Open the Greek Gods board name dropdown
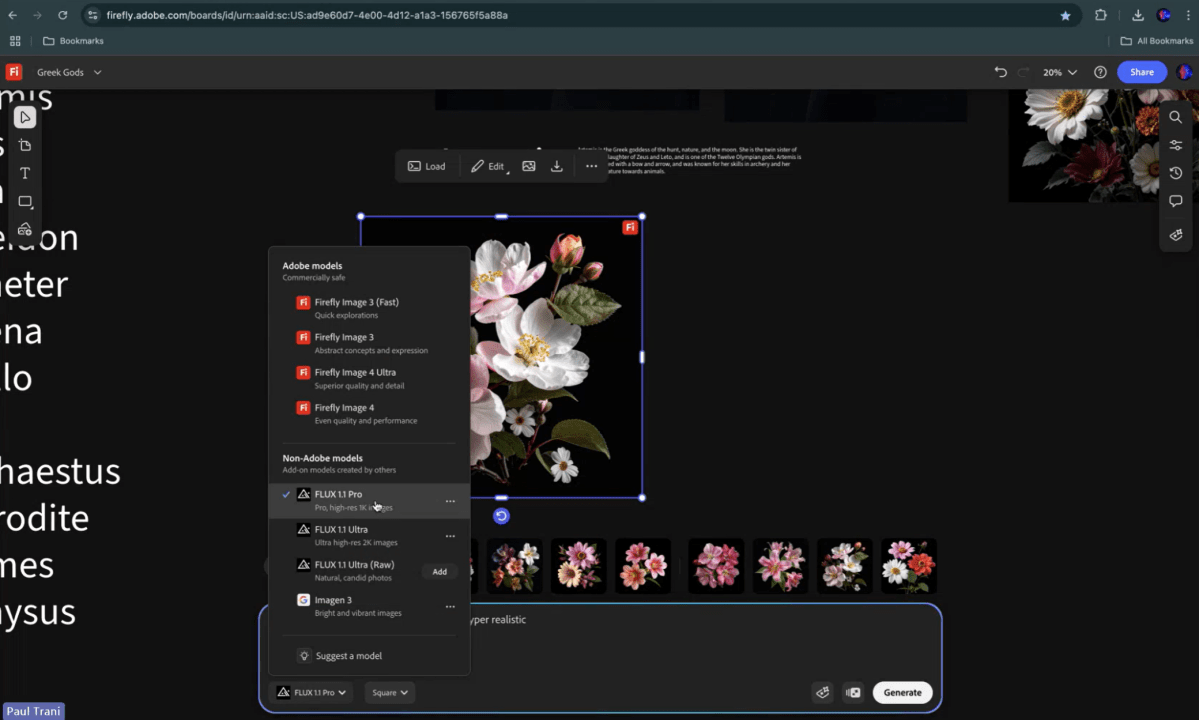 pyautogui.click(x=69, y=72)
